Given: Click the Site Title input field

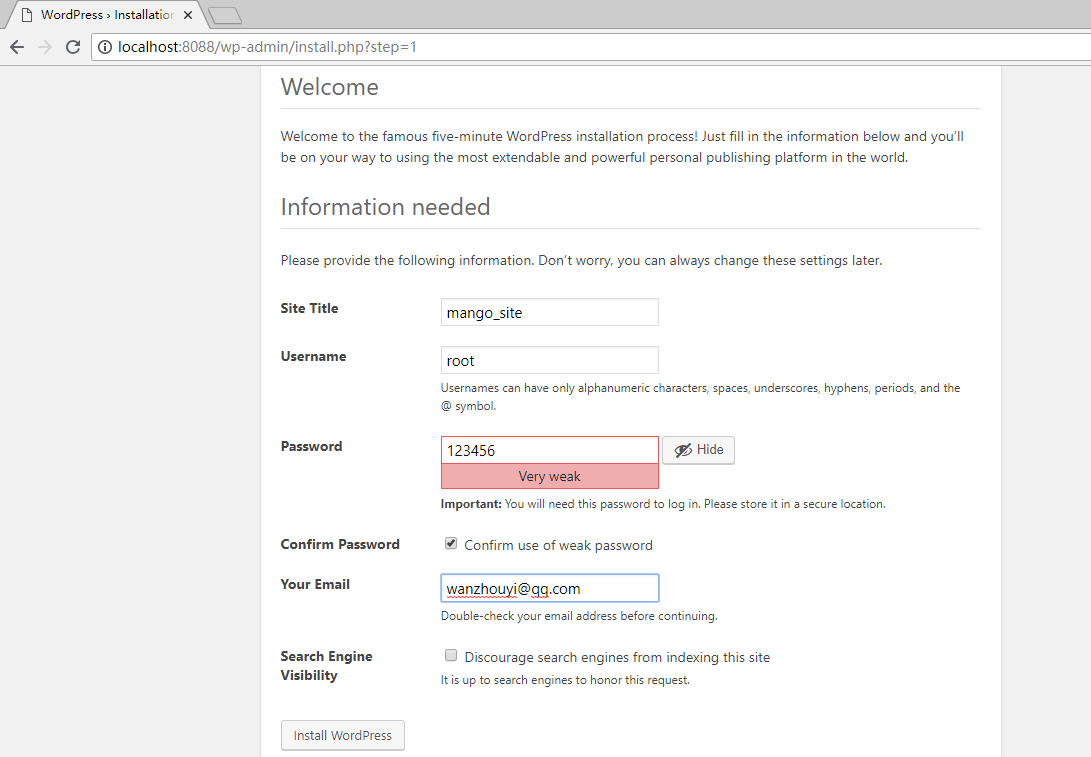Looking at the screenshot, I should point(549,312).
